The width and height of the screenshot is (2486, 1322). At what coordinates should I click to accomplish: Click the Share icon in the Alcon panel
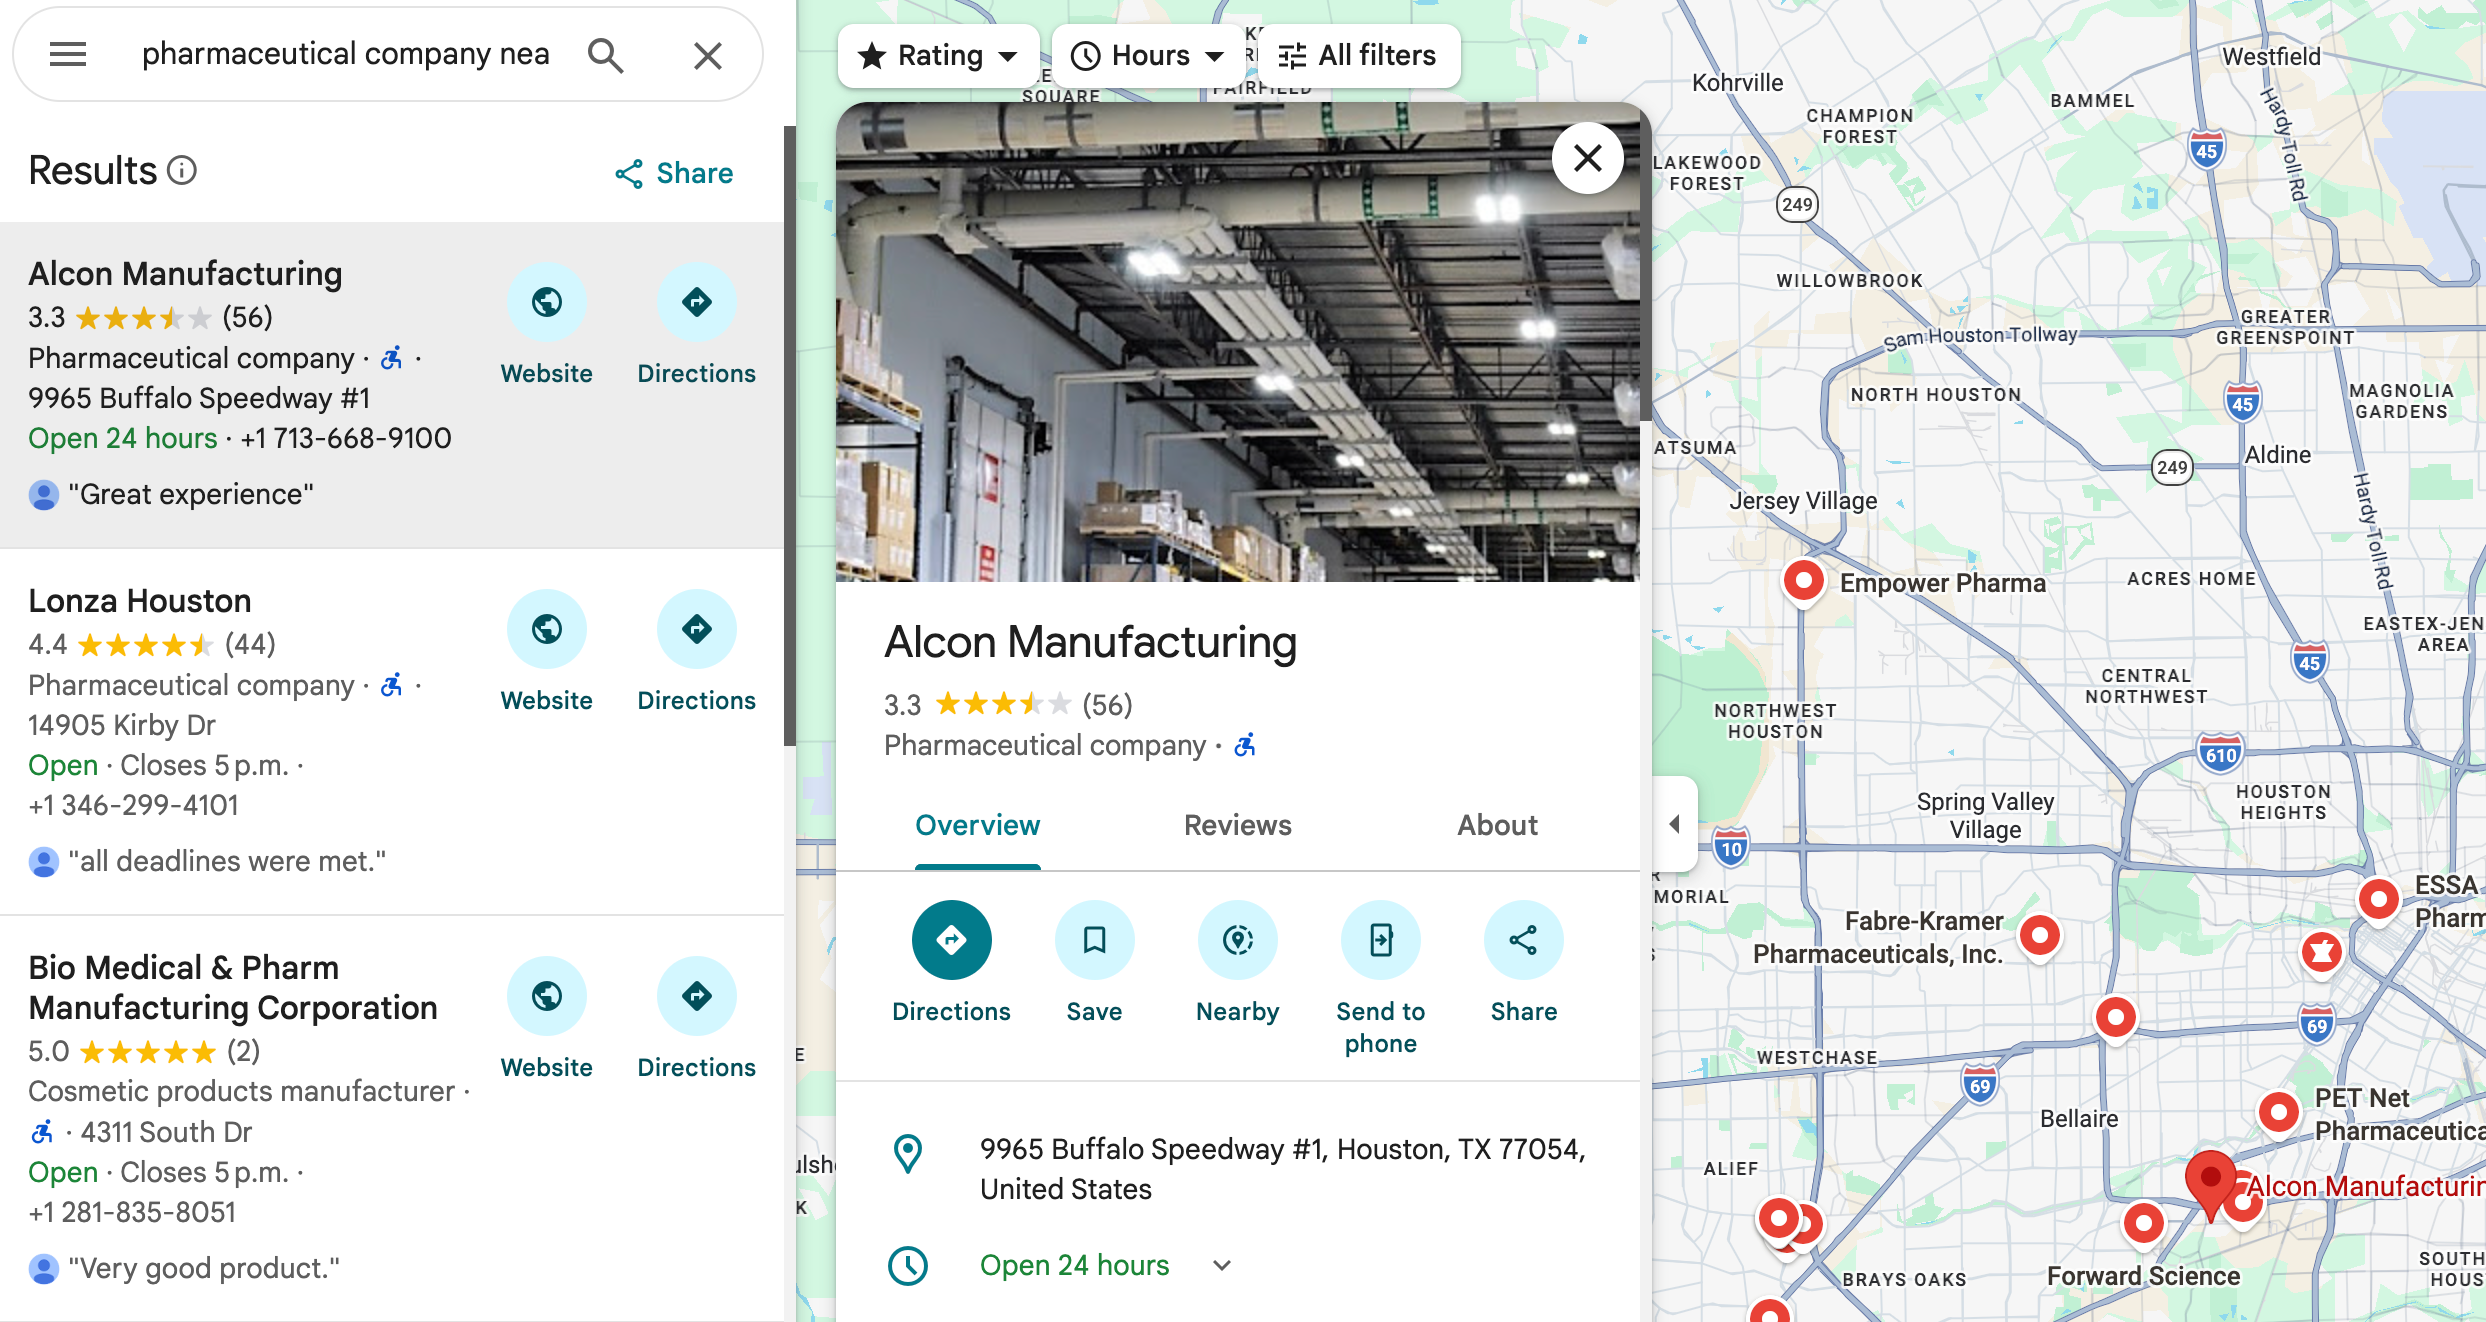click(1523, 940)
